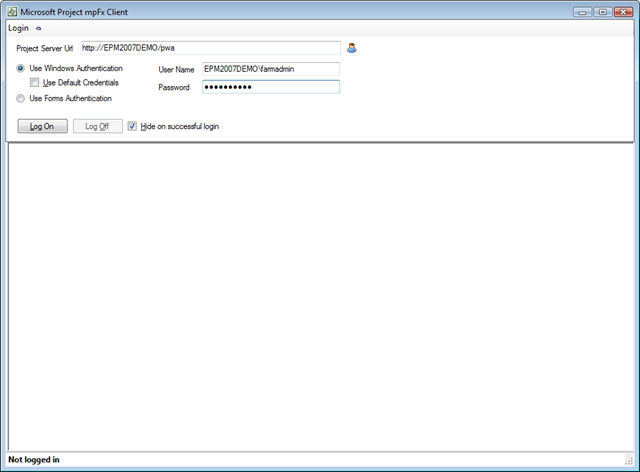Click the empty main content panel

pyautogui.click(x=320, y=297)
